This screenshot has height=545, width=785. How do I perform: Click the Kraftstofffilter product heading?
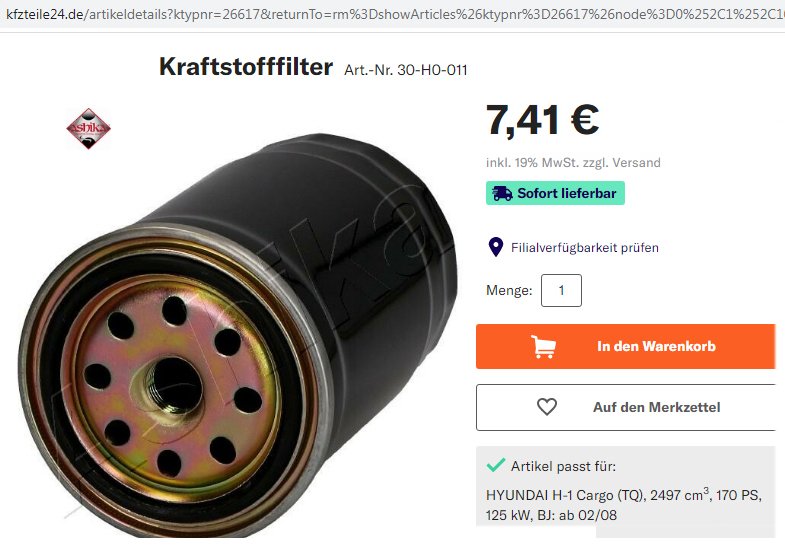[x=246, y=67]
